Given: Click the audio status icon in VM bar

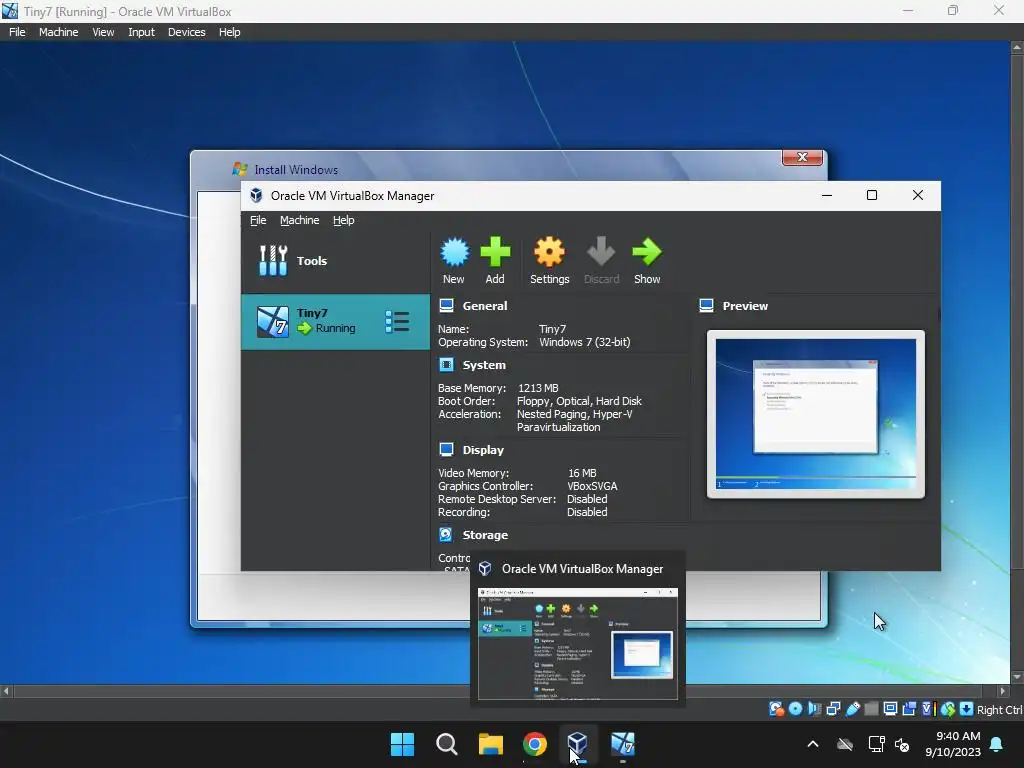Looking at the screenshot, I should pyautogui.click(x=814, y=709).
